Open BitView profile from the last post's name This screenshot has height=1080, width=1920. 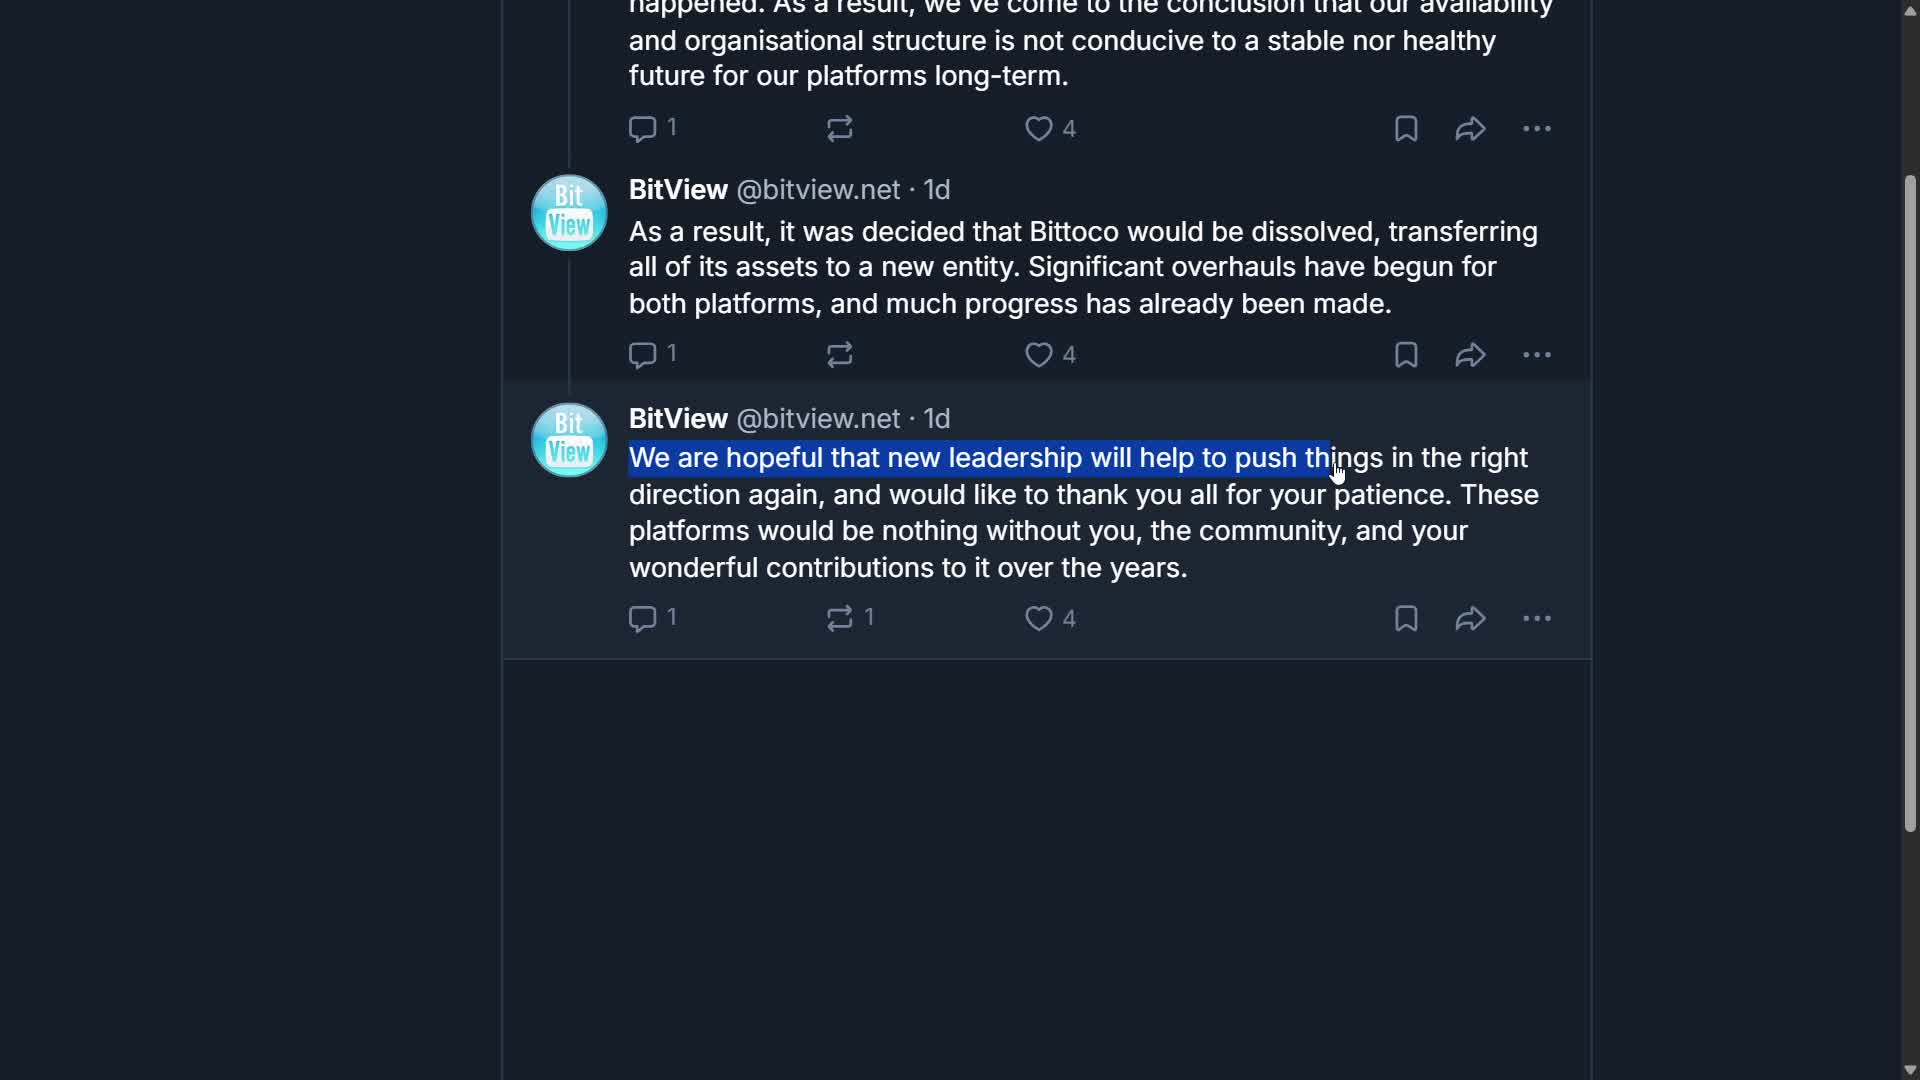coord(678,419)
